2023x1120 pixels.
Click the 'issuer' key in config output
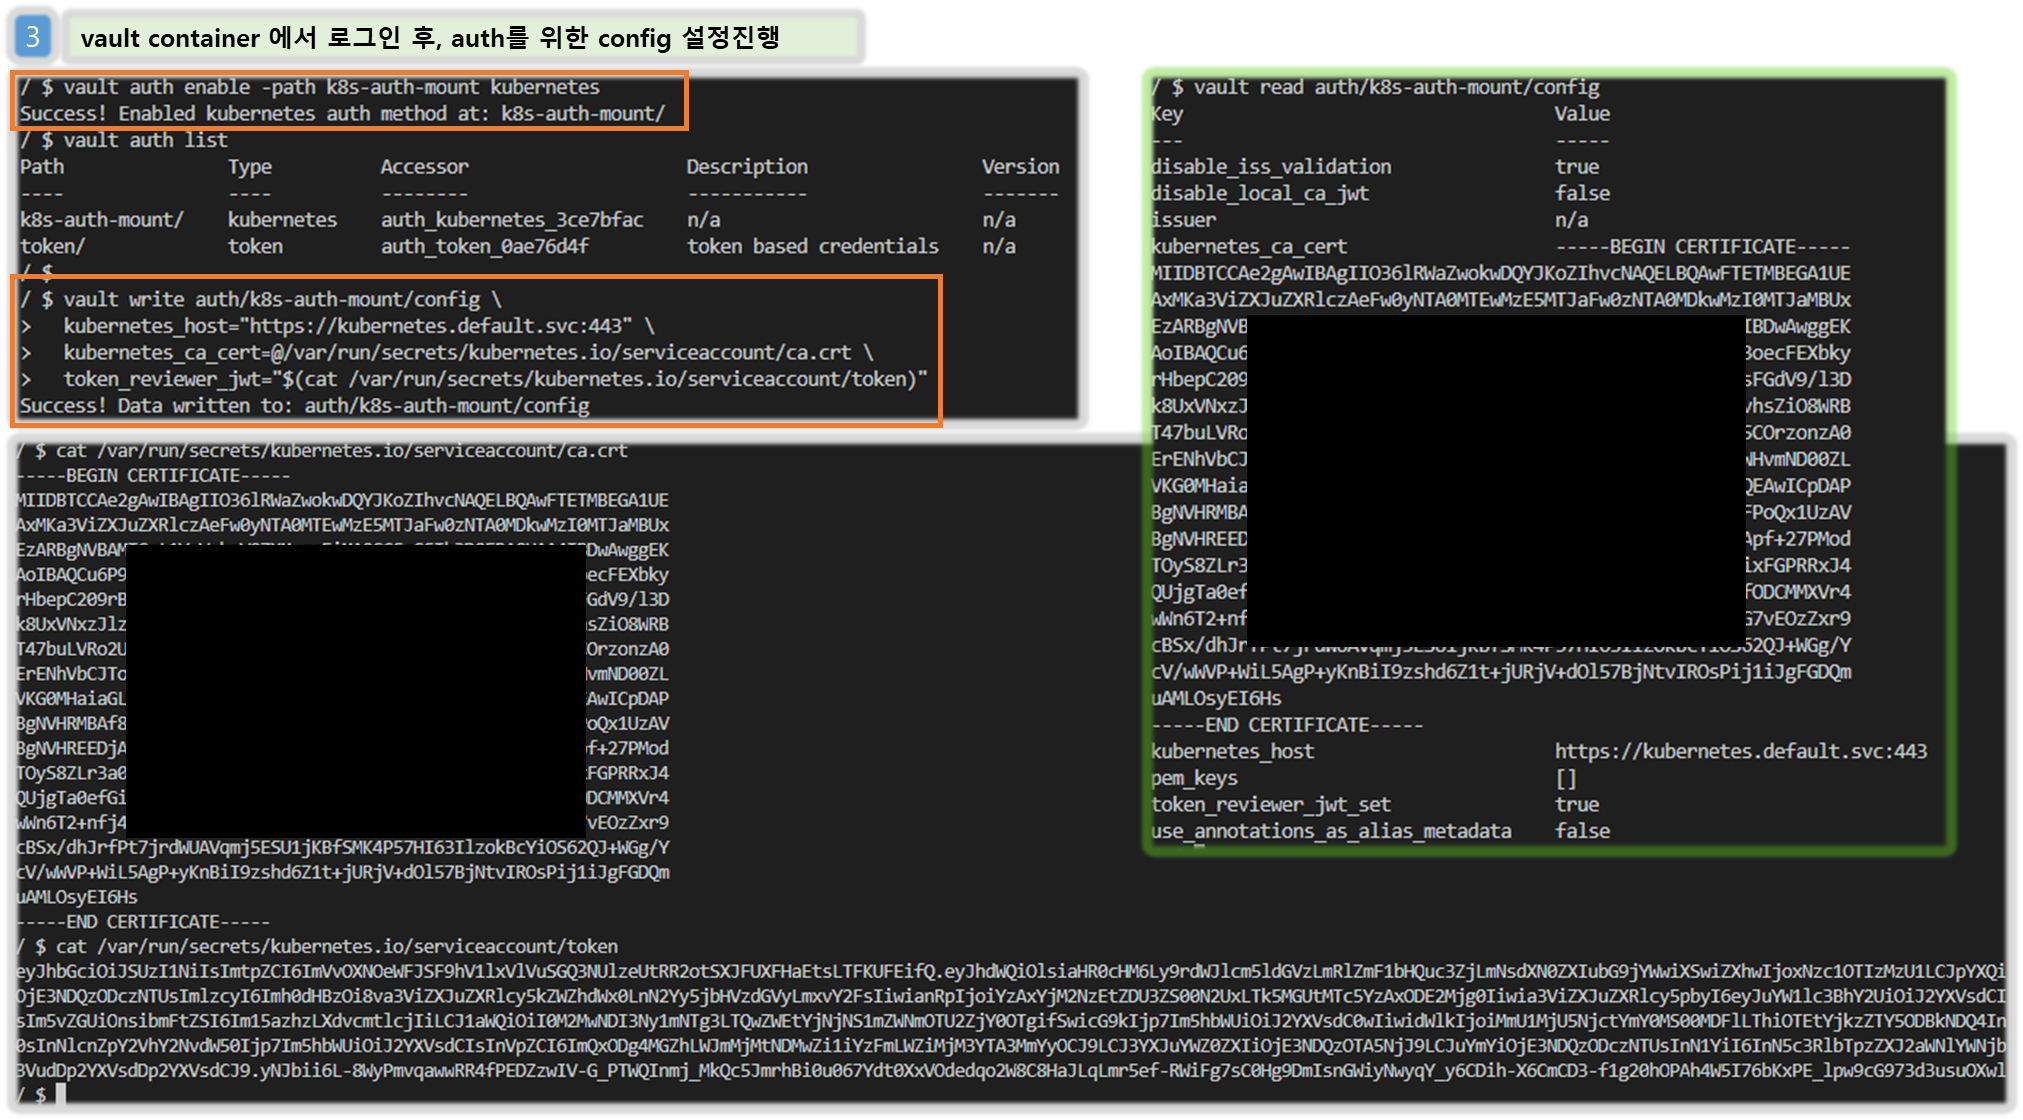1184,220
